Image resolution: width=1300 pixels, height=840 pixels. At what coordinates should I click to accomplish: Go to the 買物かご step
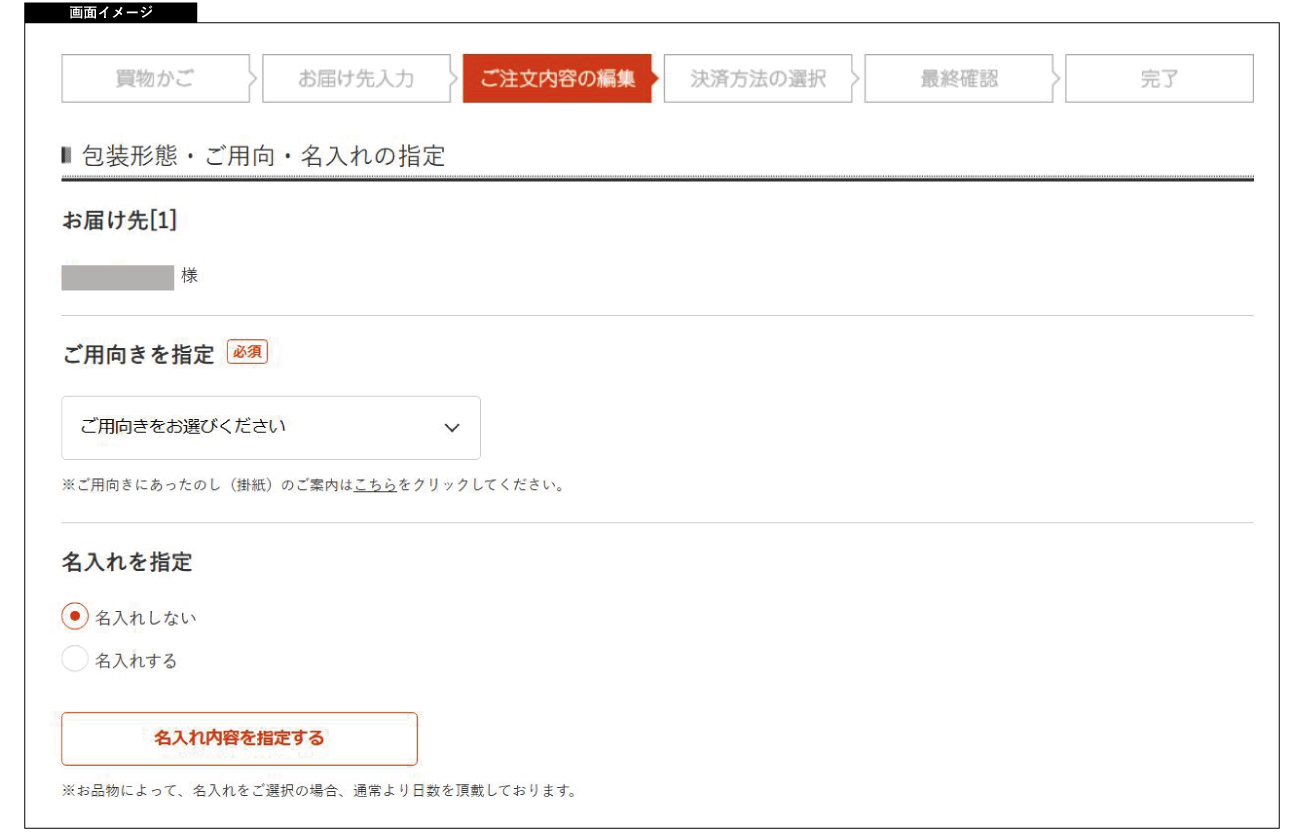(x=155, y=79)
